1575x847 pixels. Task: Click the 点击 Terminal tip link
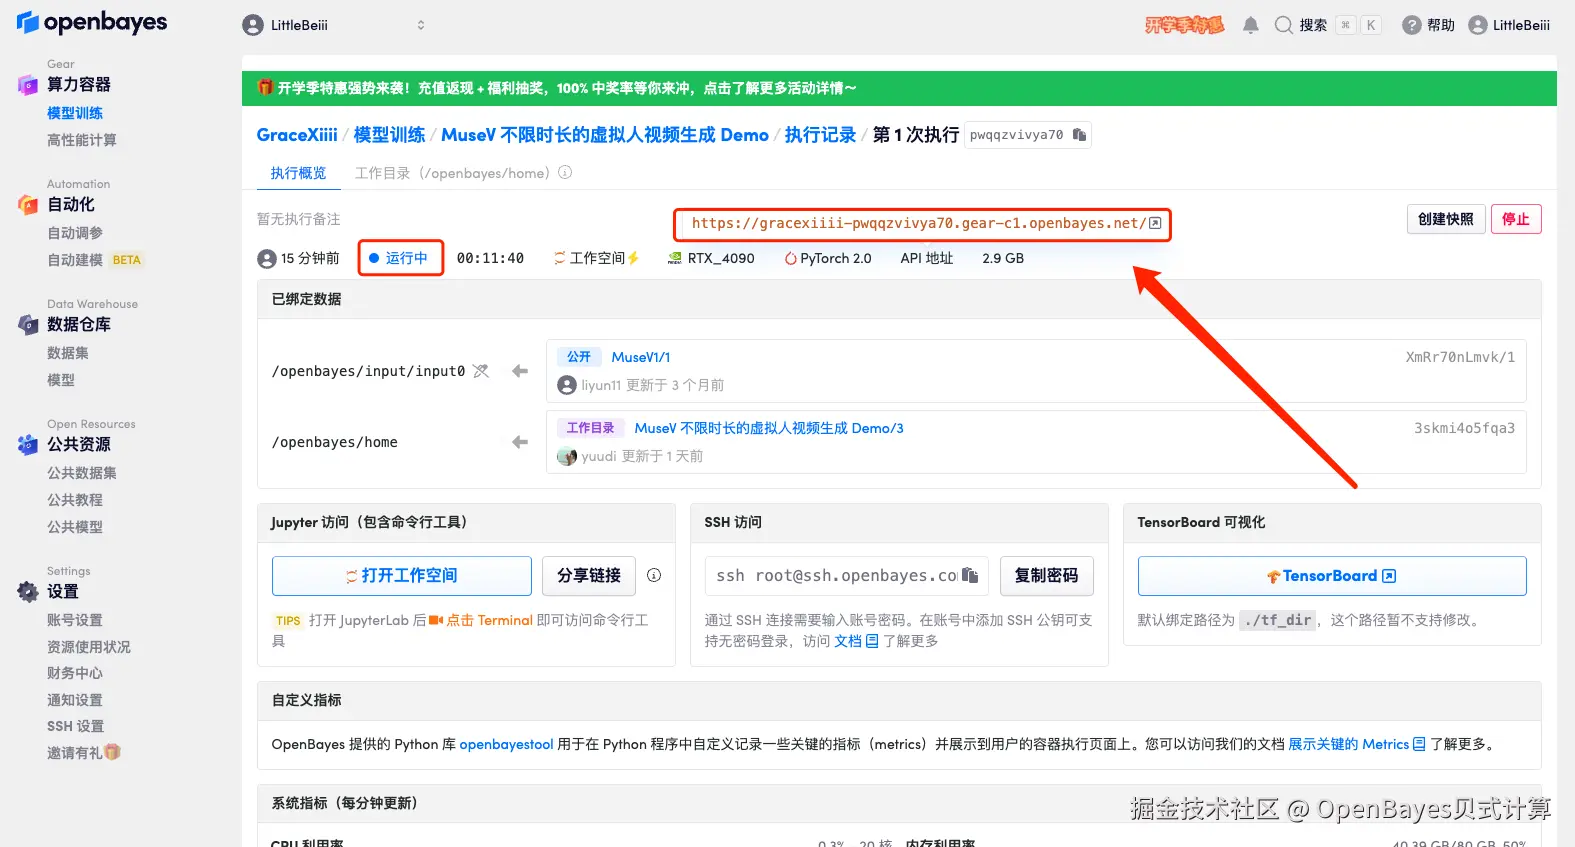[481, 620]
